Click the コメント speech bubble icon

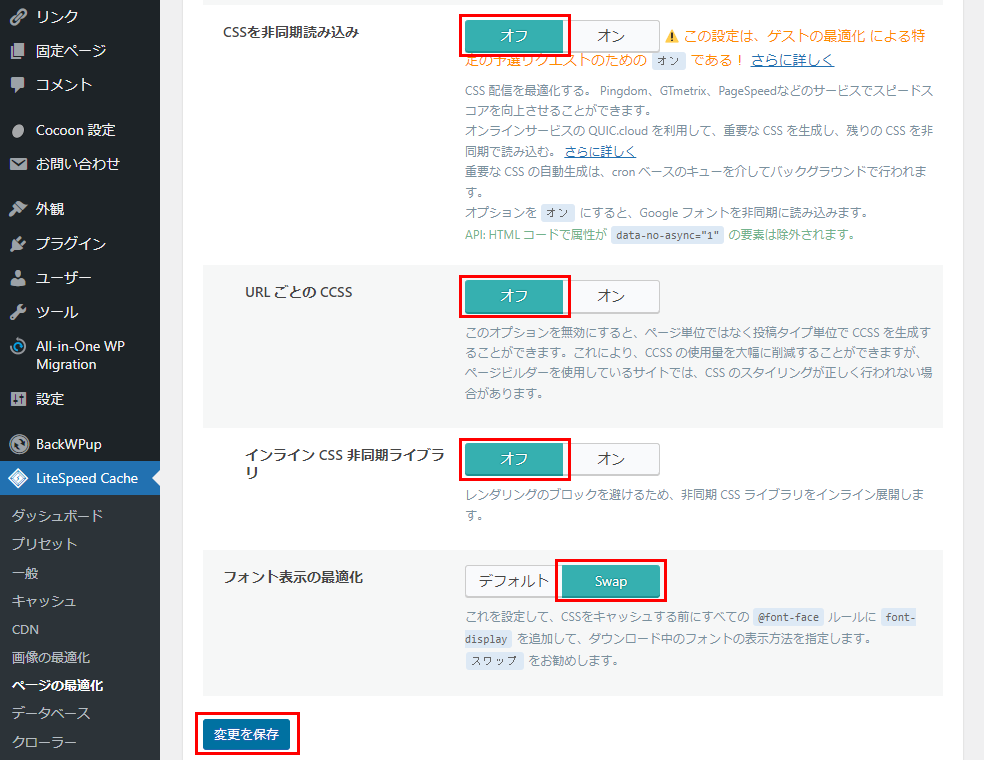click(x=18, y=84)
